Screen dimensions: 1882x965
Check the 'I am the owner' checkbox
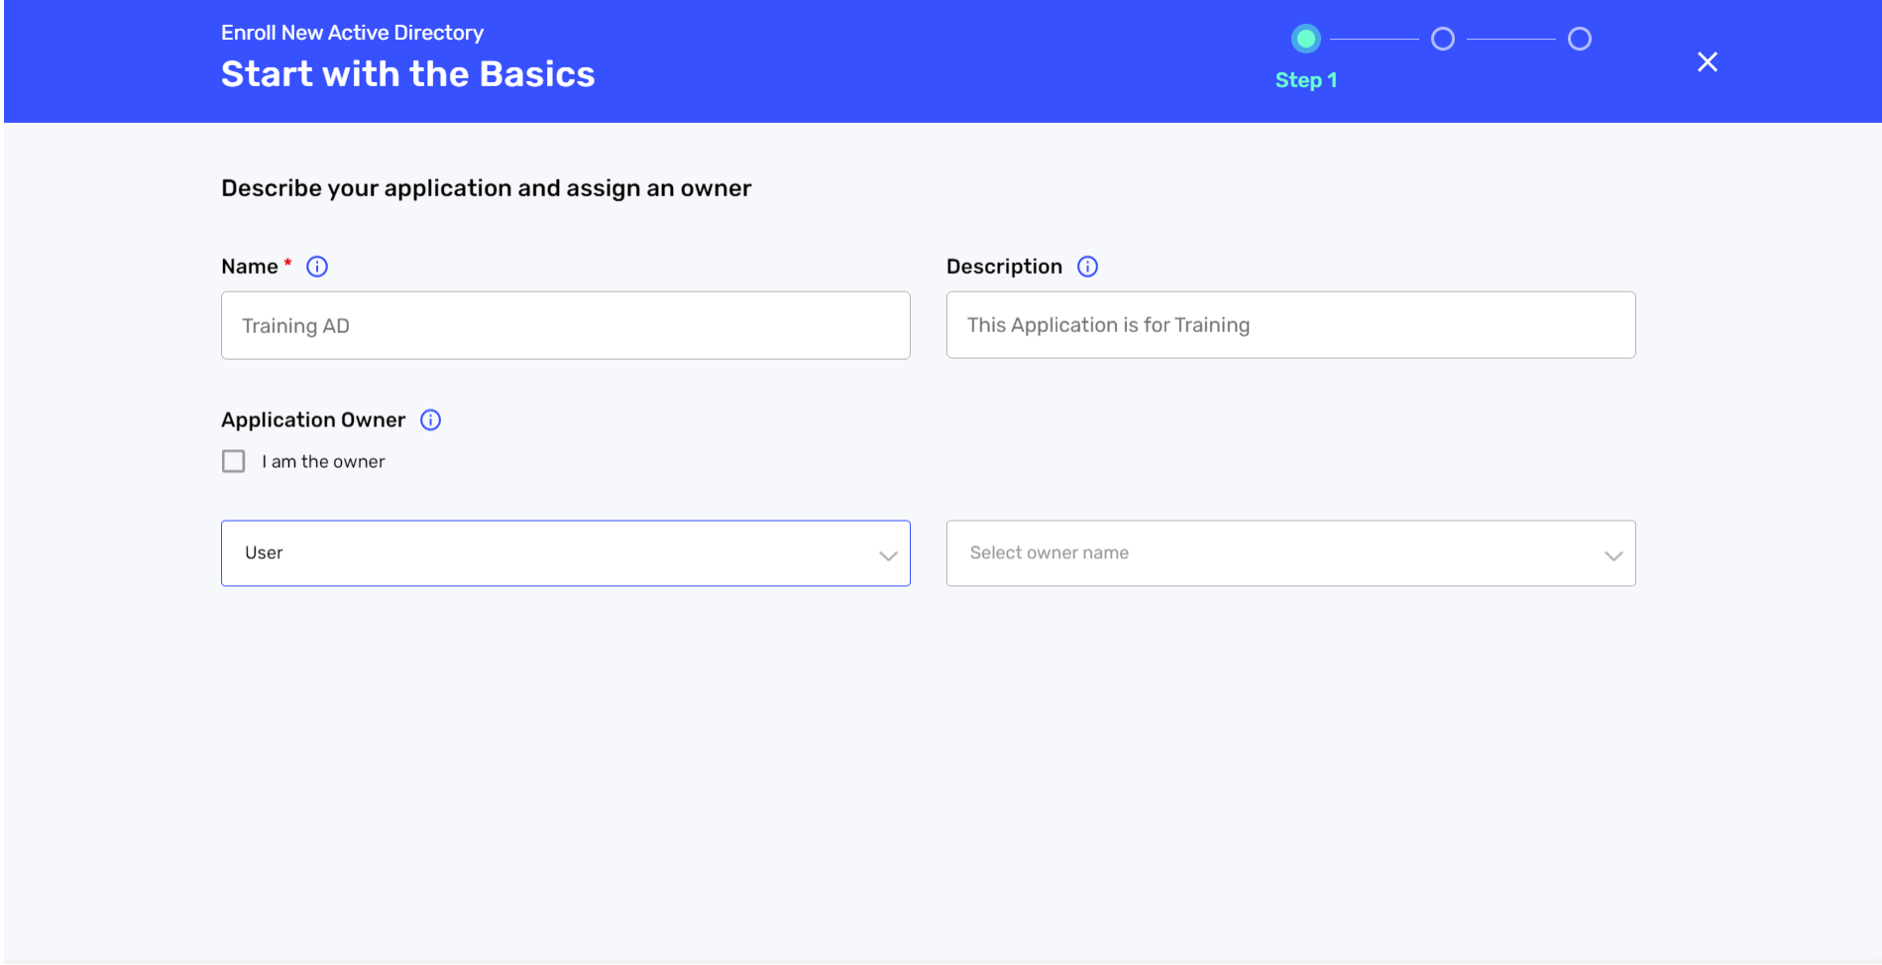(233, 461)
